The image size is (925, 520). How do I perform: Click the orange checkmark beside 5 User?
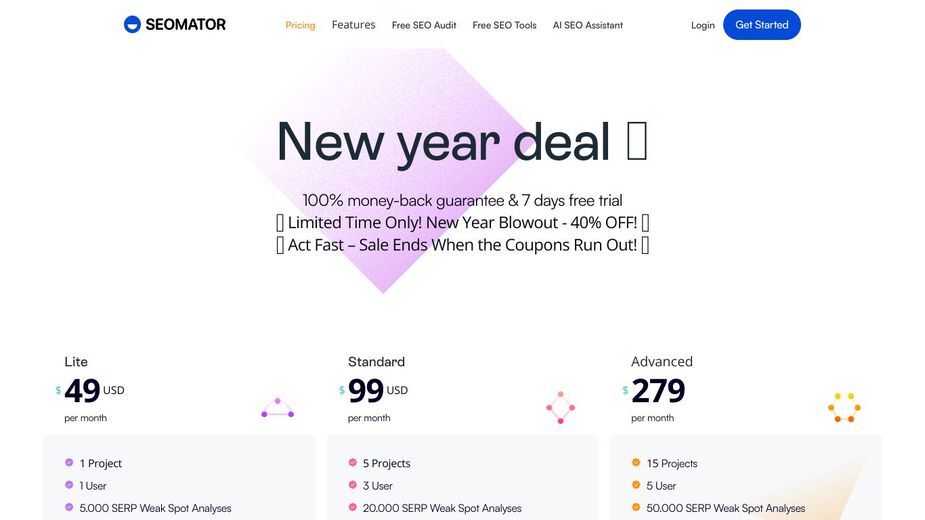(636, 485)
